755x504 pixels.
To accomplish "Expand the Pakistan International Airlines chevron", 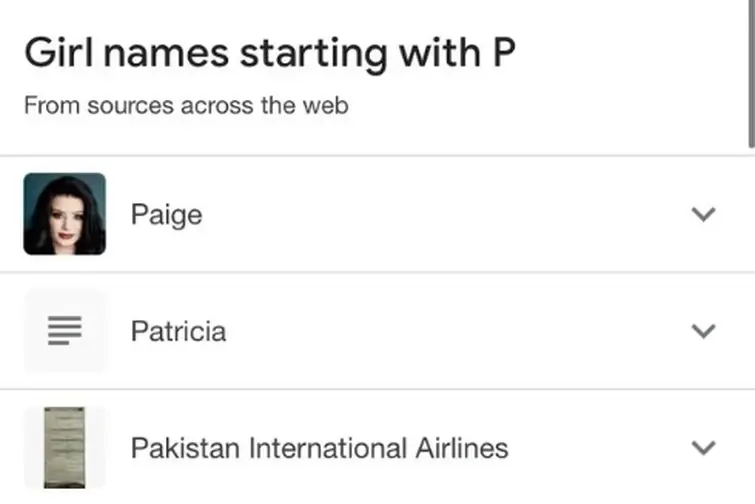I will [x=704, y=447].
